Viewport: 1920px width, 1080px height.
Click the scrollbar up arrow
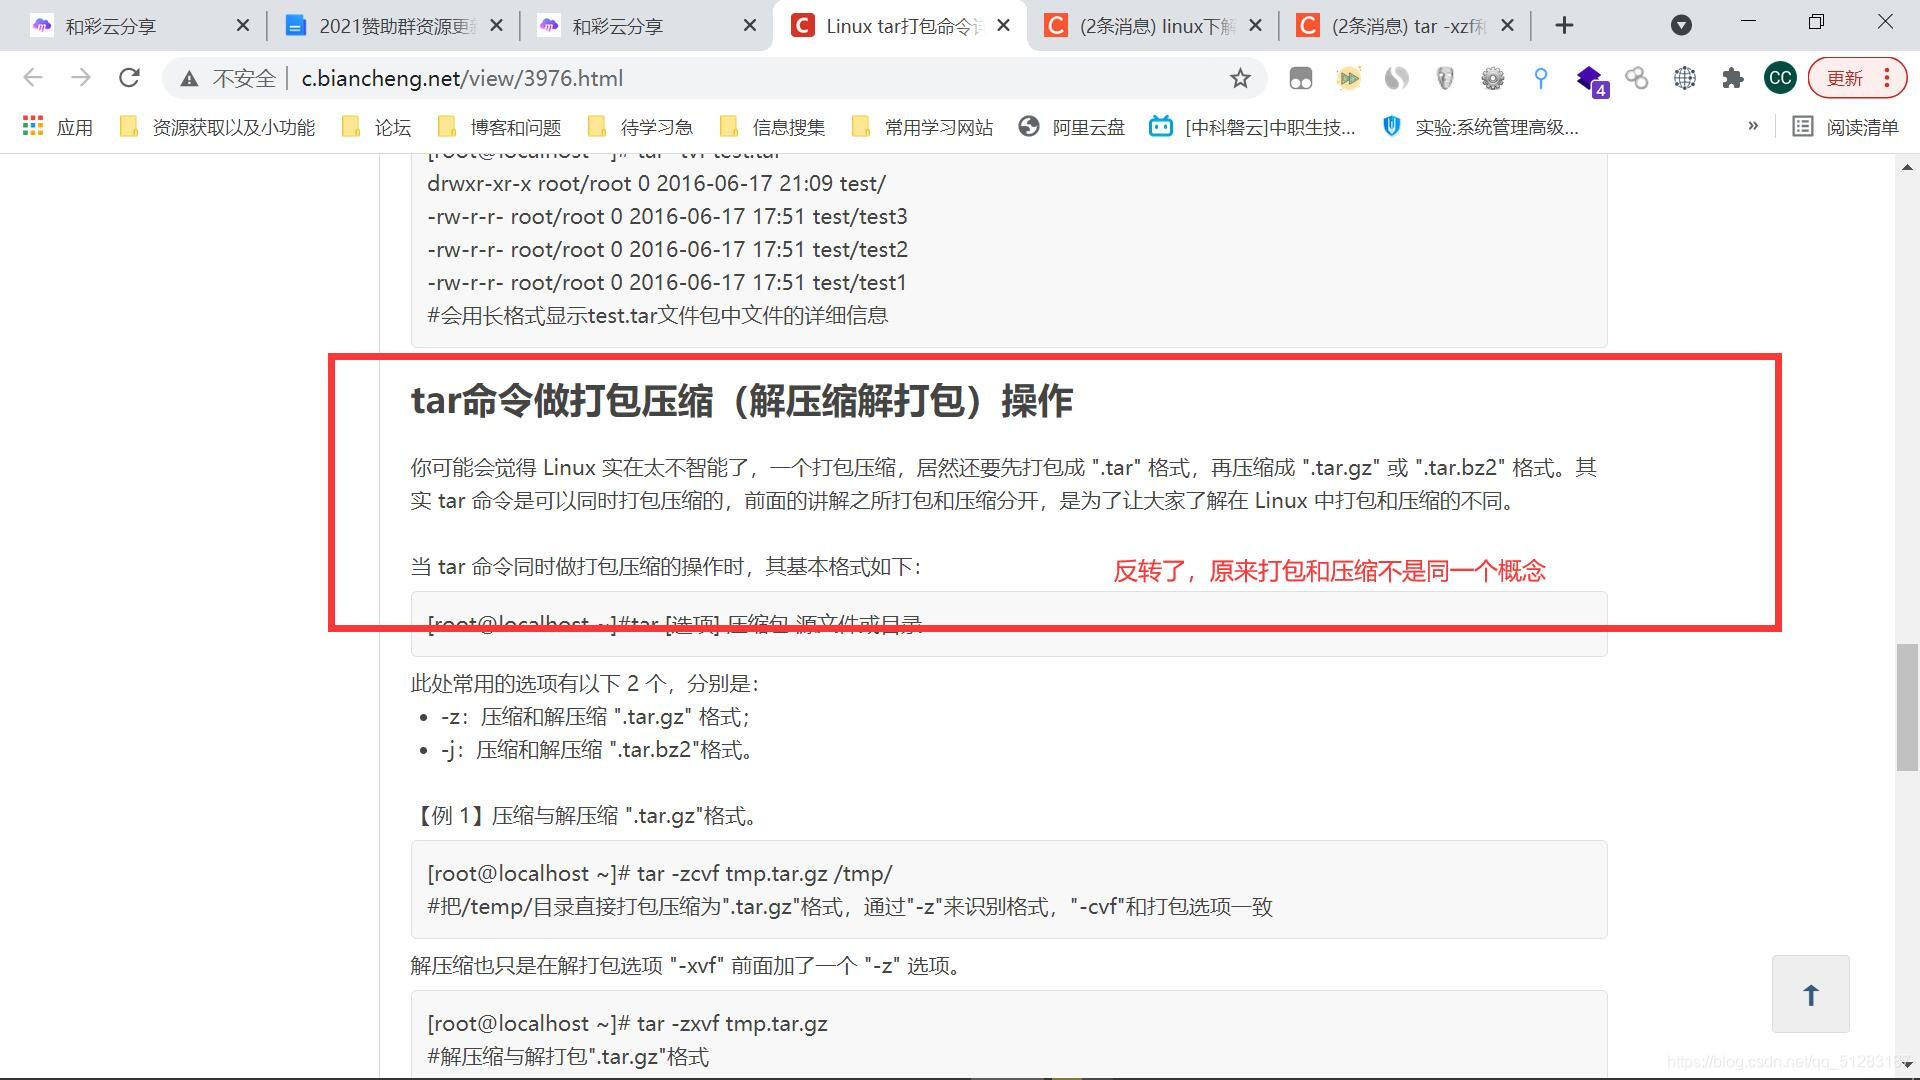pos(1907,167)
